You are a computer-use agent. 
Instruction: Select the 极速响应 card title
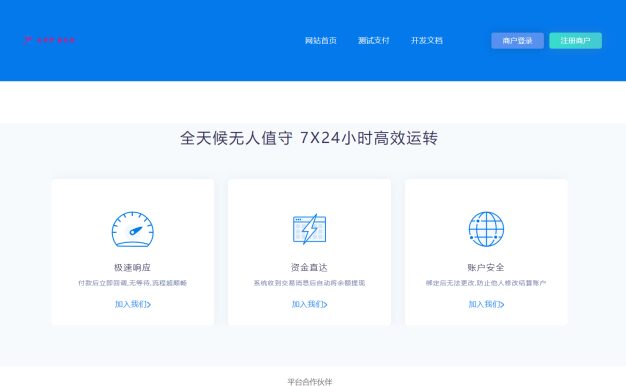click(133, 267)
